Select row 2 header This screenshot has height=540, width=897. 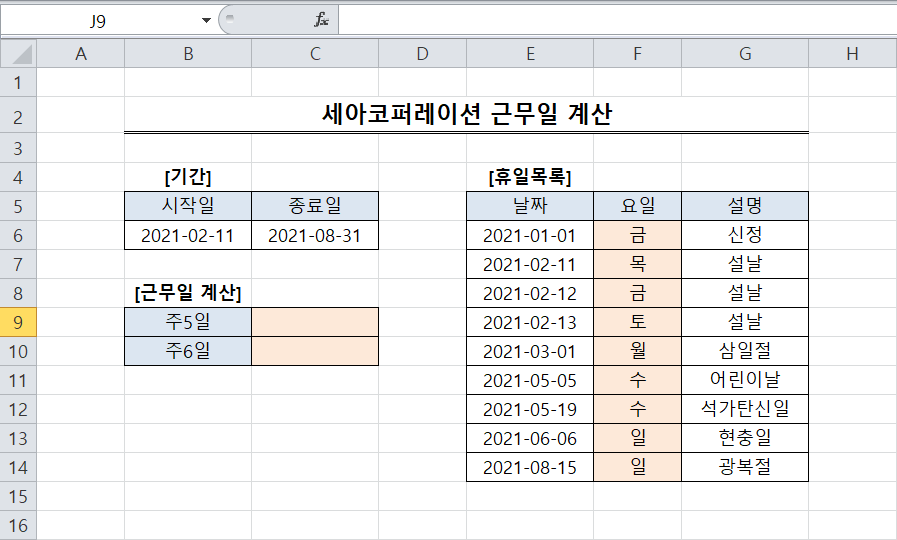coord(18,117)
